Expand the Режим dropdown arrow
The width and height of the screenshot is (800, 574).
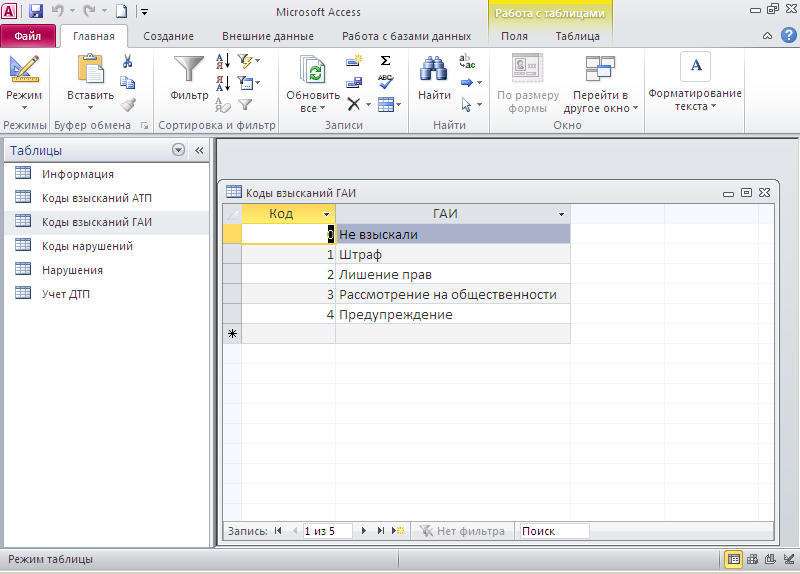(24, 108)
